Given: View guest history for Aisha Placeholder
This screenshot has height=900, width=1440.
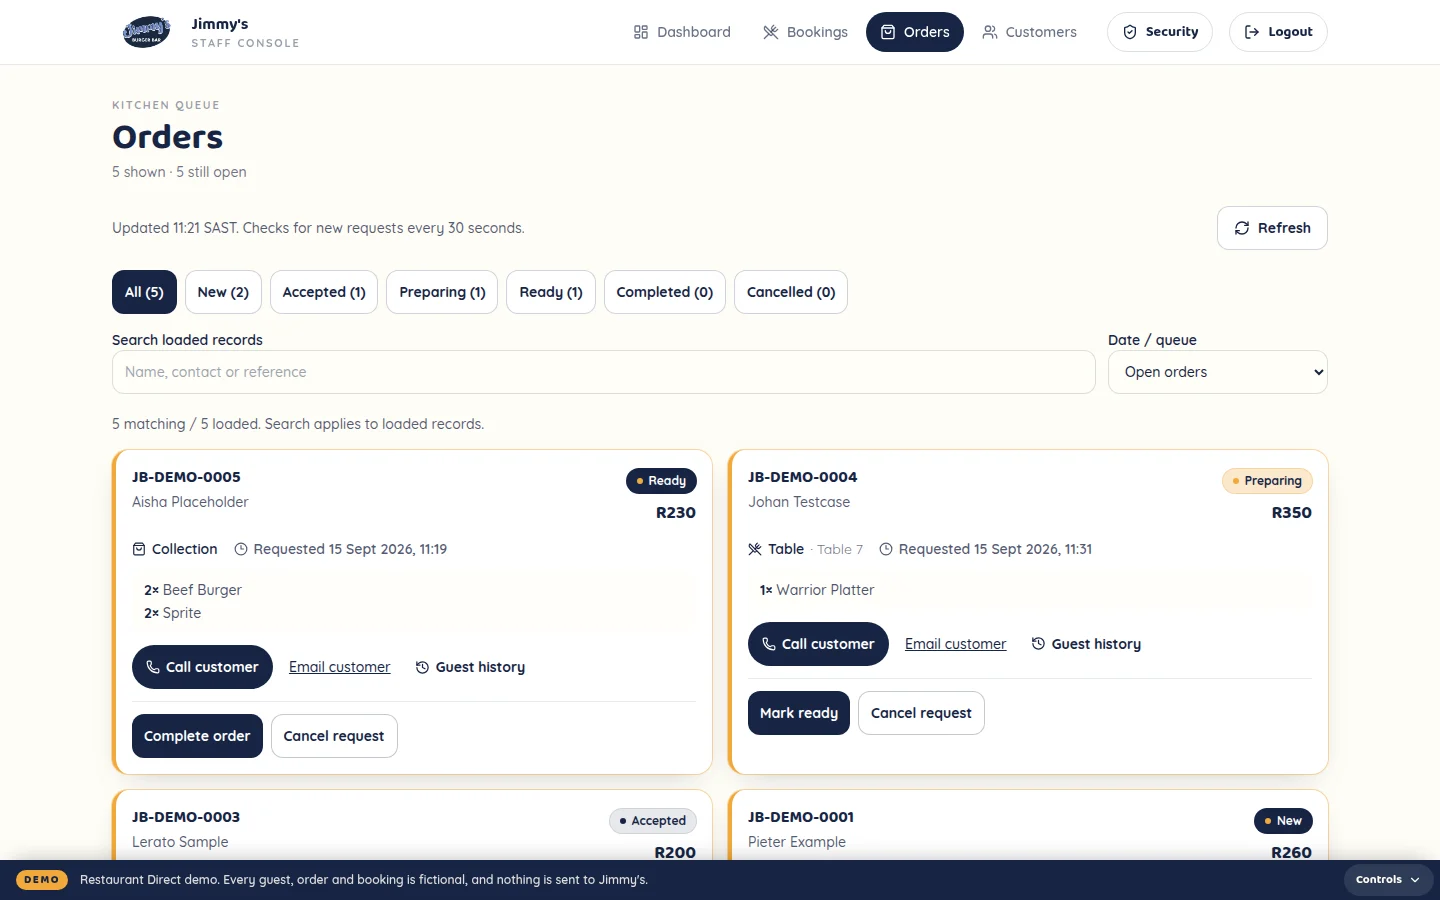Looking at the screenshot, I should [x=470, y=667].
